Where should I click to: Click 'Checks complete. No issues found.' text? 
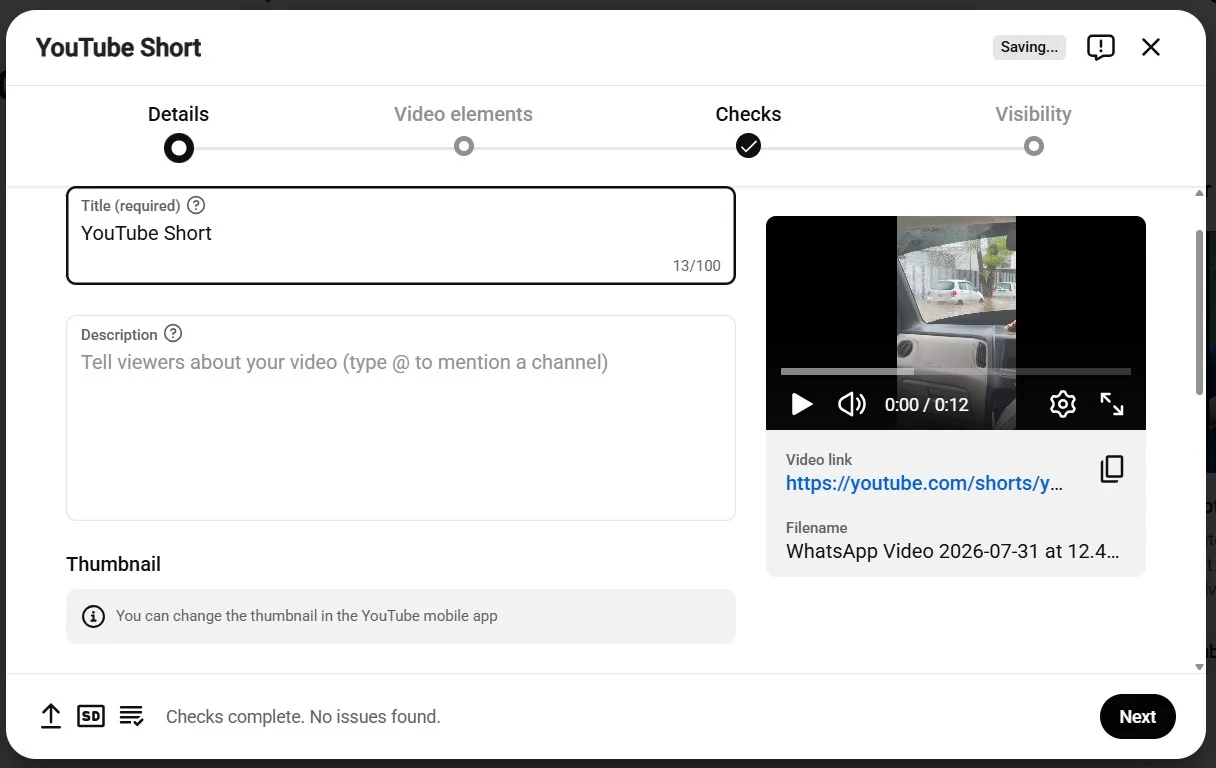(303, 716)
